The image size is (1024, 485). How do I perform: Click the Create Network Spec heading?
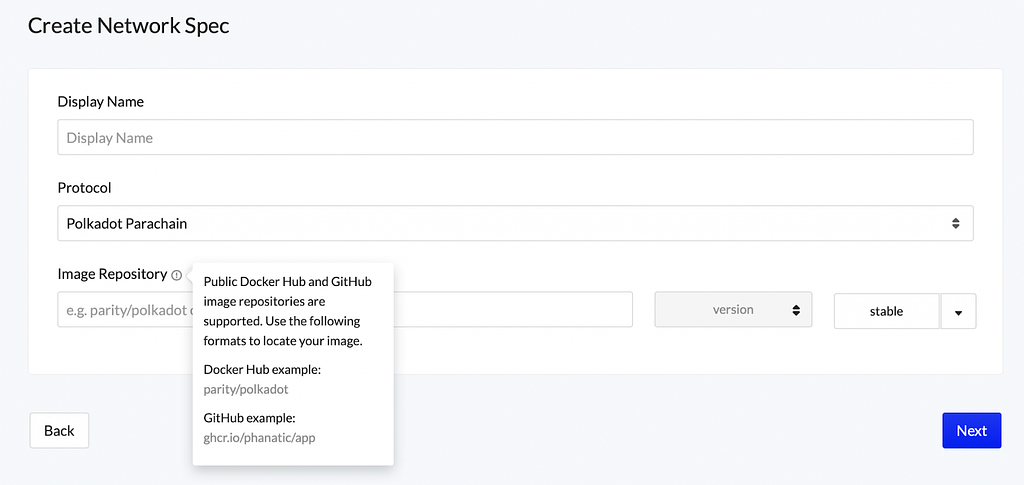pos(129,26)
